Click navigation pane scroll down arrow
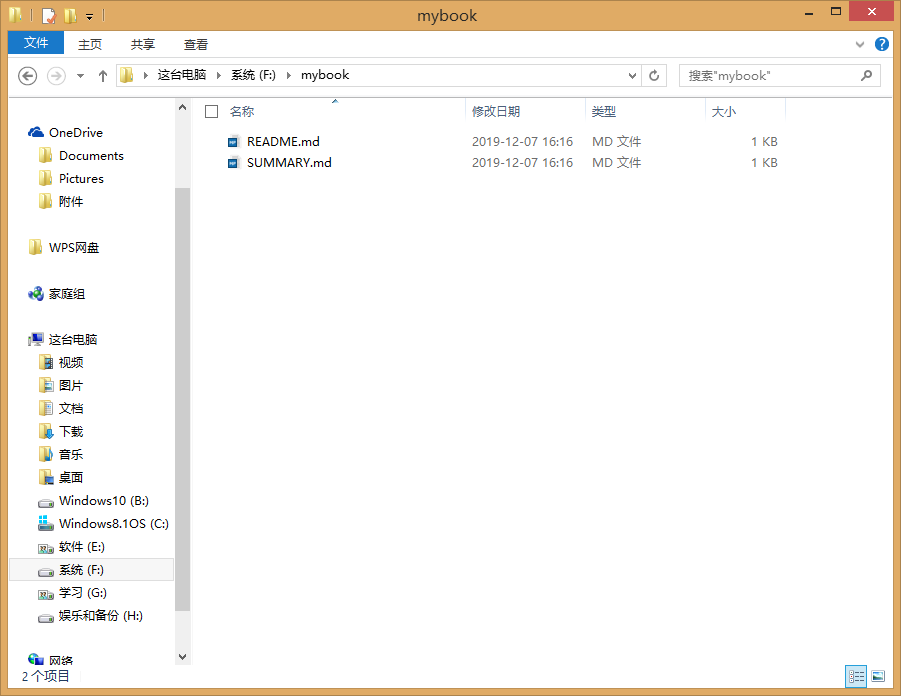The height and width of the screenshot is (696, 901). pyautogui.click(x=182, y=657)
